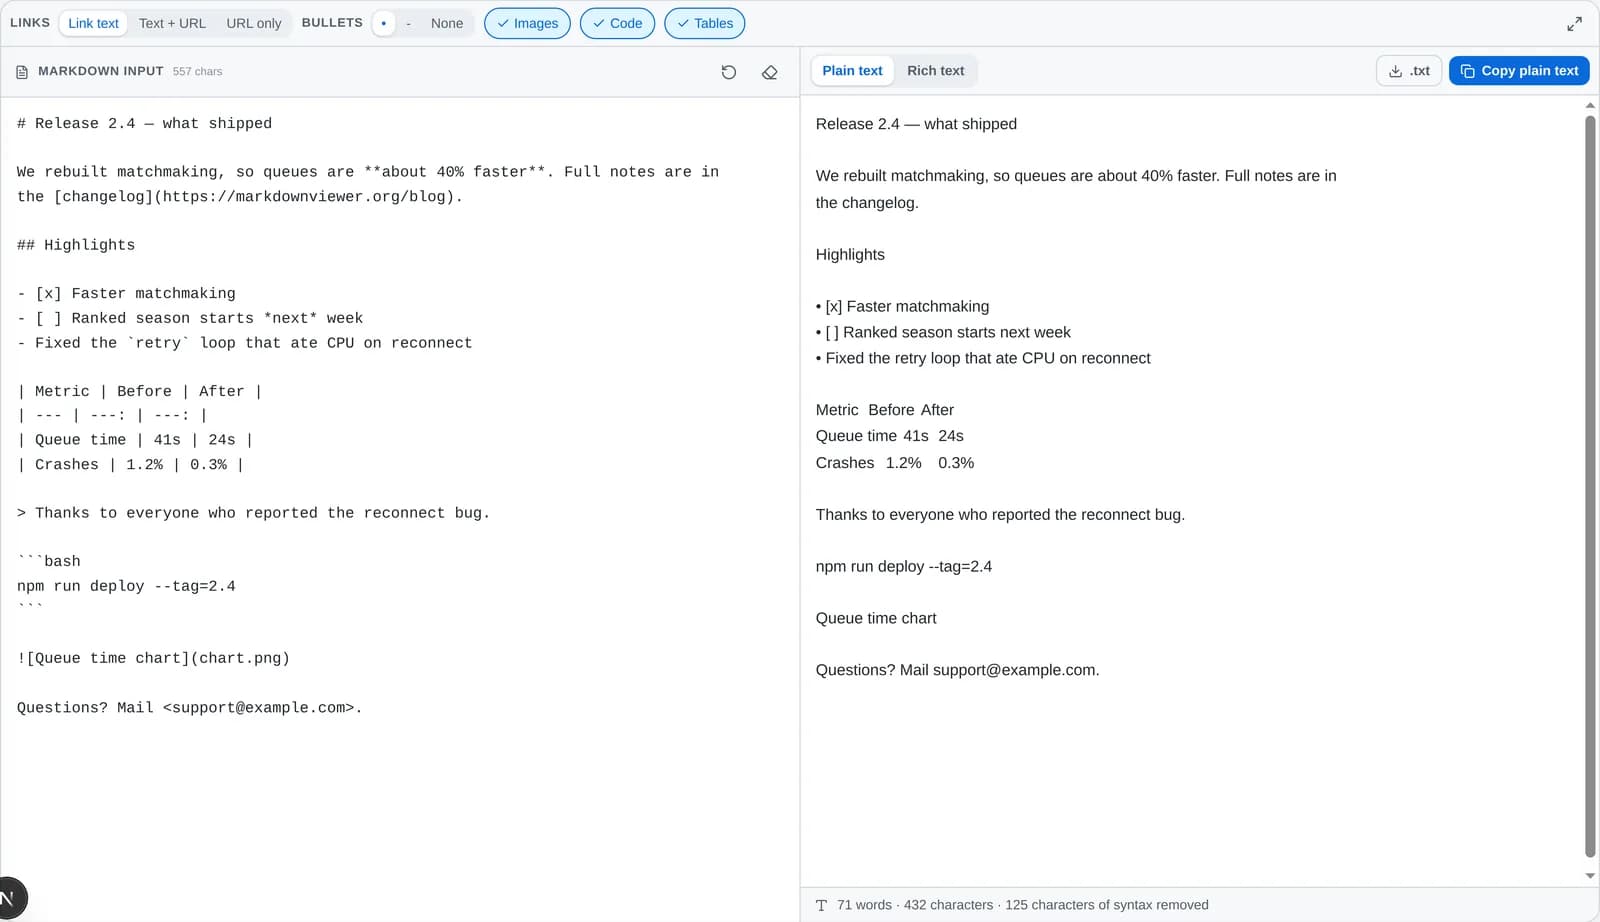Click 'Release 2.4 — what shipped' in output
Viewport: 1600px width, 922px height.
(916, 124)
